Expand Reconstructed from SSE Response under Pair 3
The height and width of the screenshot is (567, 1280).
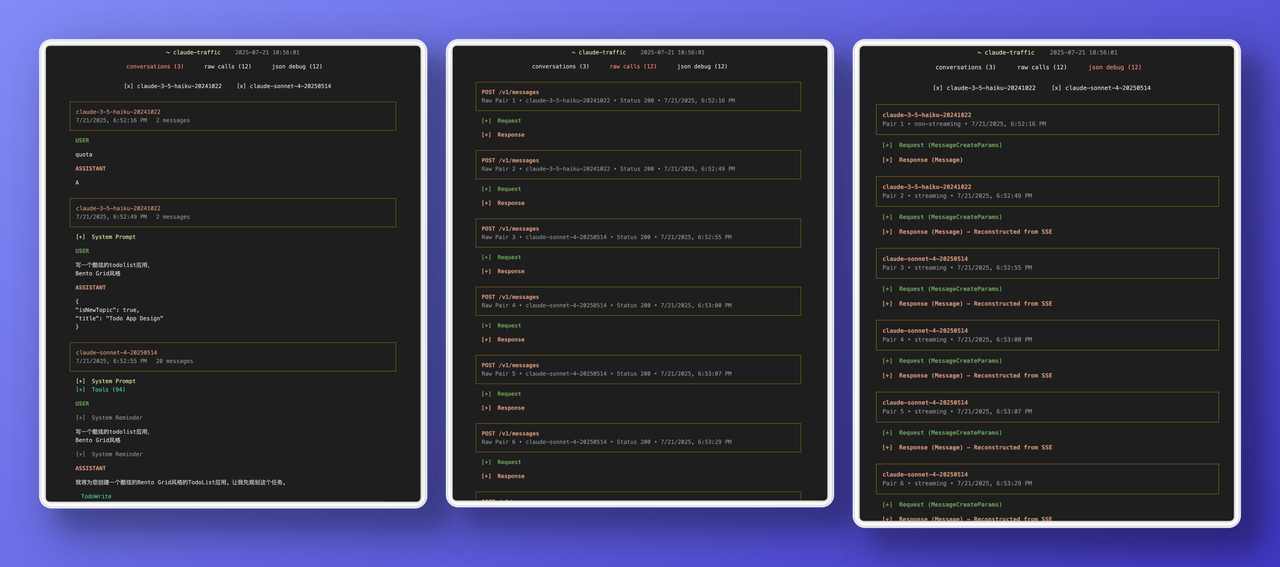[967, 304]
